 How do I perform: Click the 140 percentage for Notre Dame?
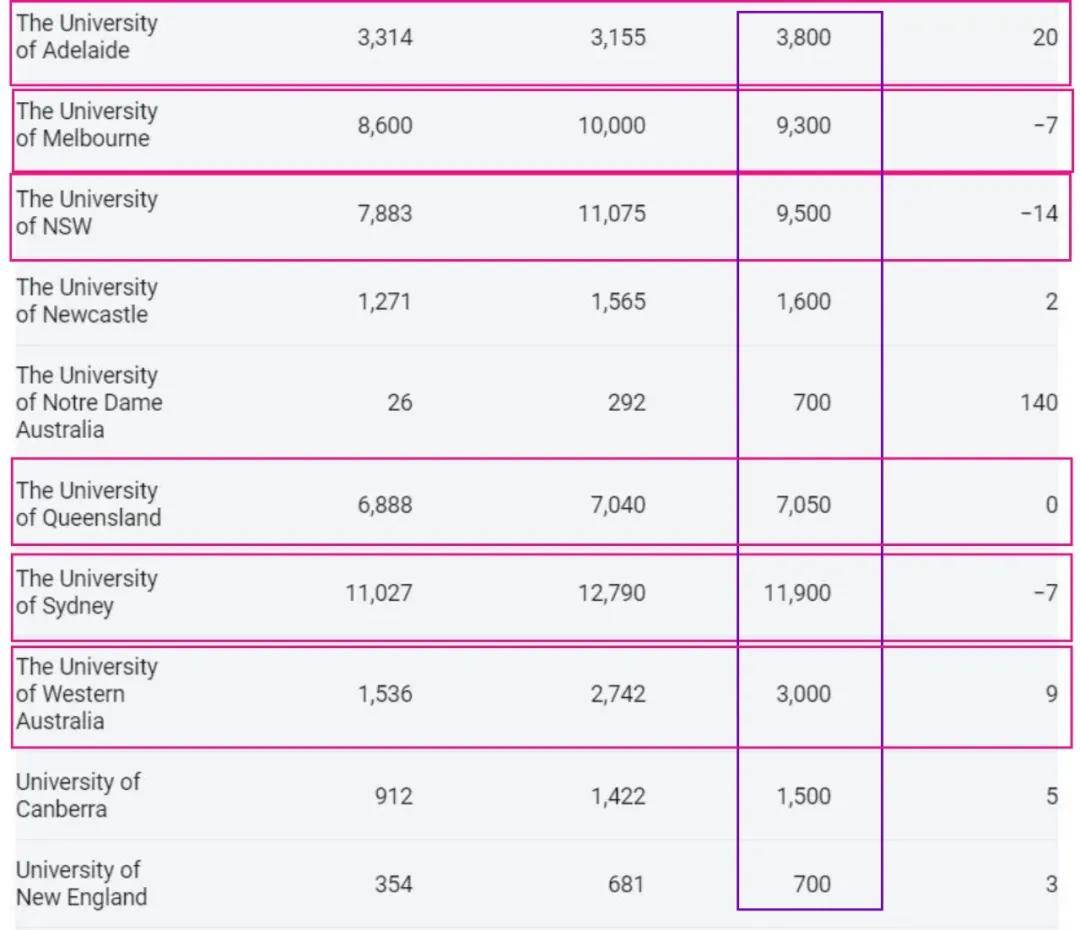coord(1039,402)
